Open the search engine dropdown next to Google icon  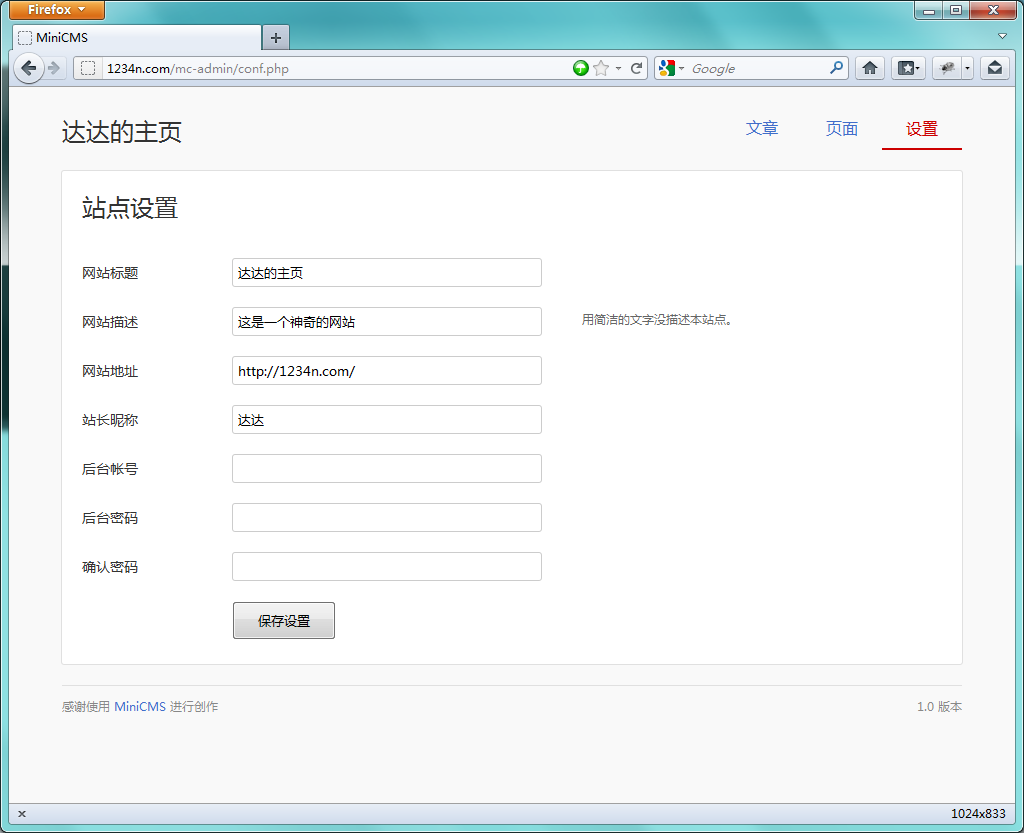point(682,69)
